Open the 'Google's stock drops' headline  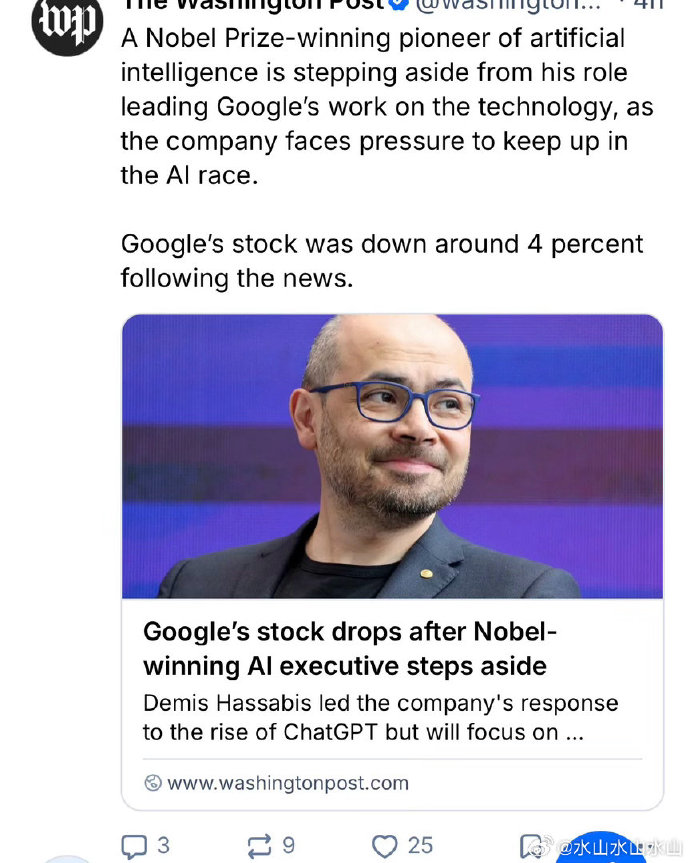click(x=350, y=649)
